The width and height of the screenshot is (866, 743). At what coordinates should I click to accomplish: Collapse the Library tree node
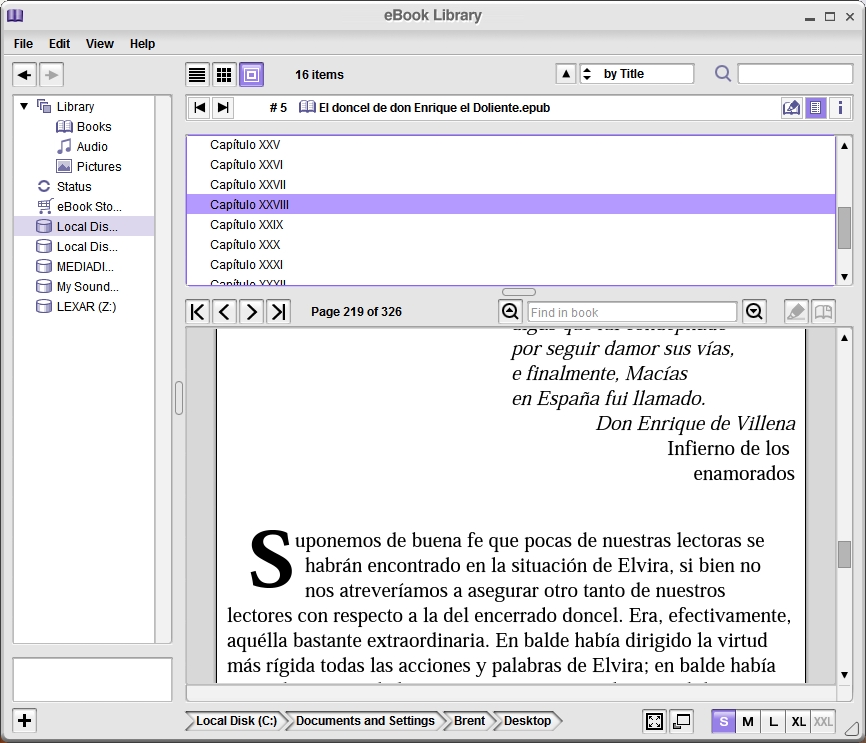click(x=25, y=106)
